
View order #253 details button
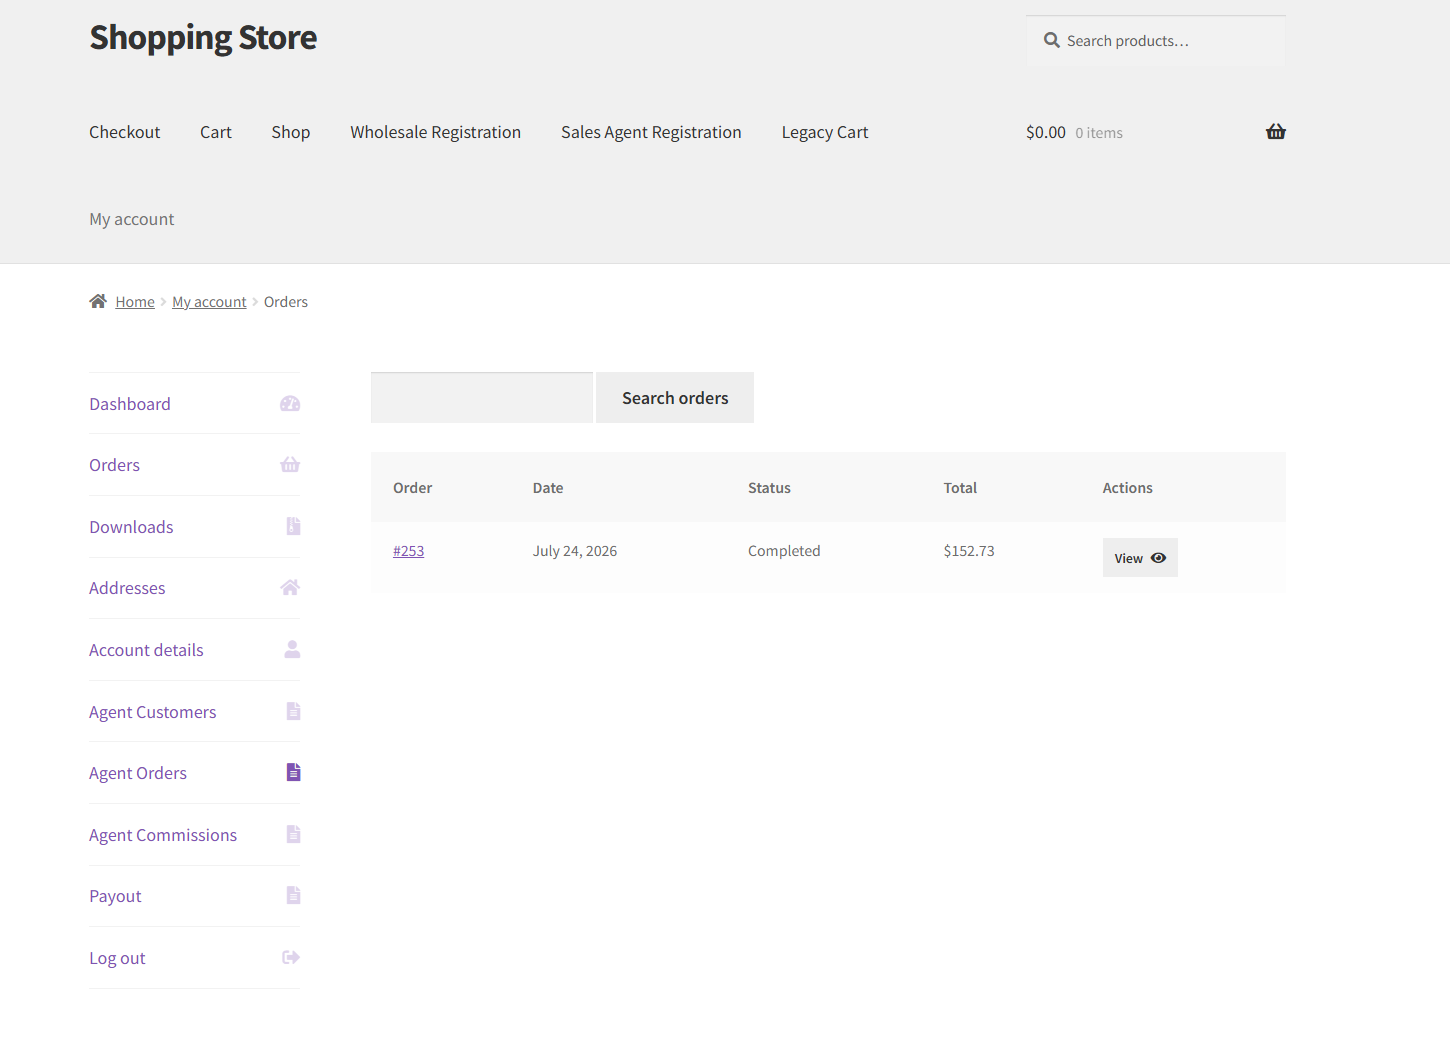click(1140, 558)
